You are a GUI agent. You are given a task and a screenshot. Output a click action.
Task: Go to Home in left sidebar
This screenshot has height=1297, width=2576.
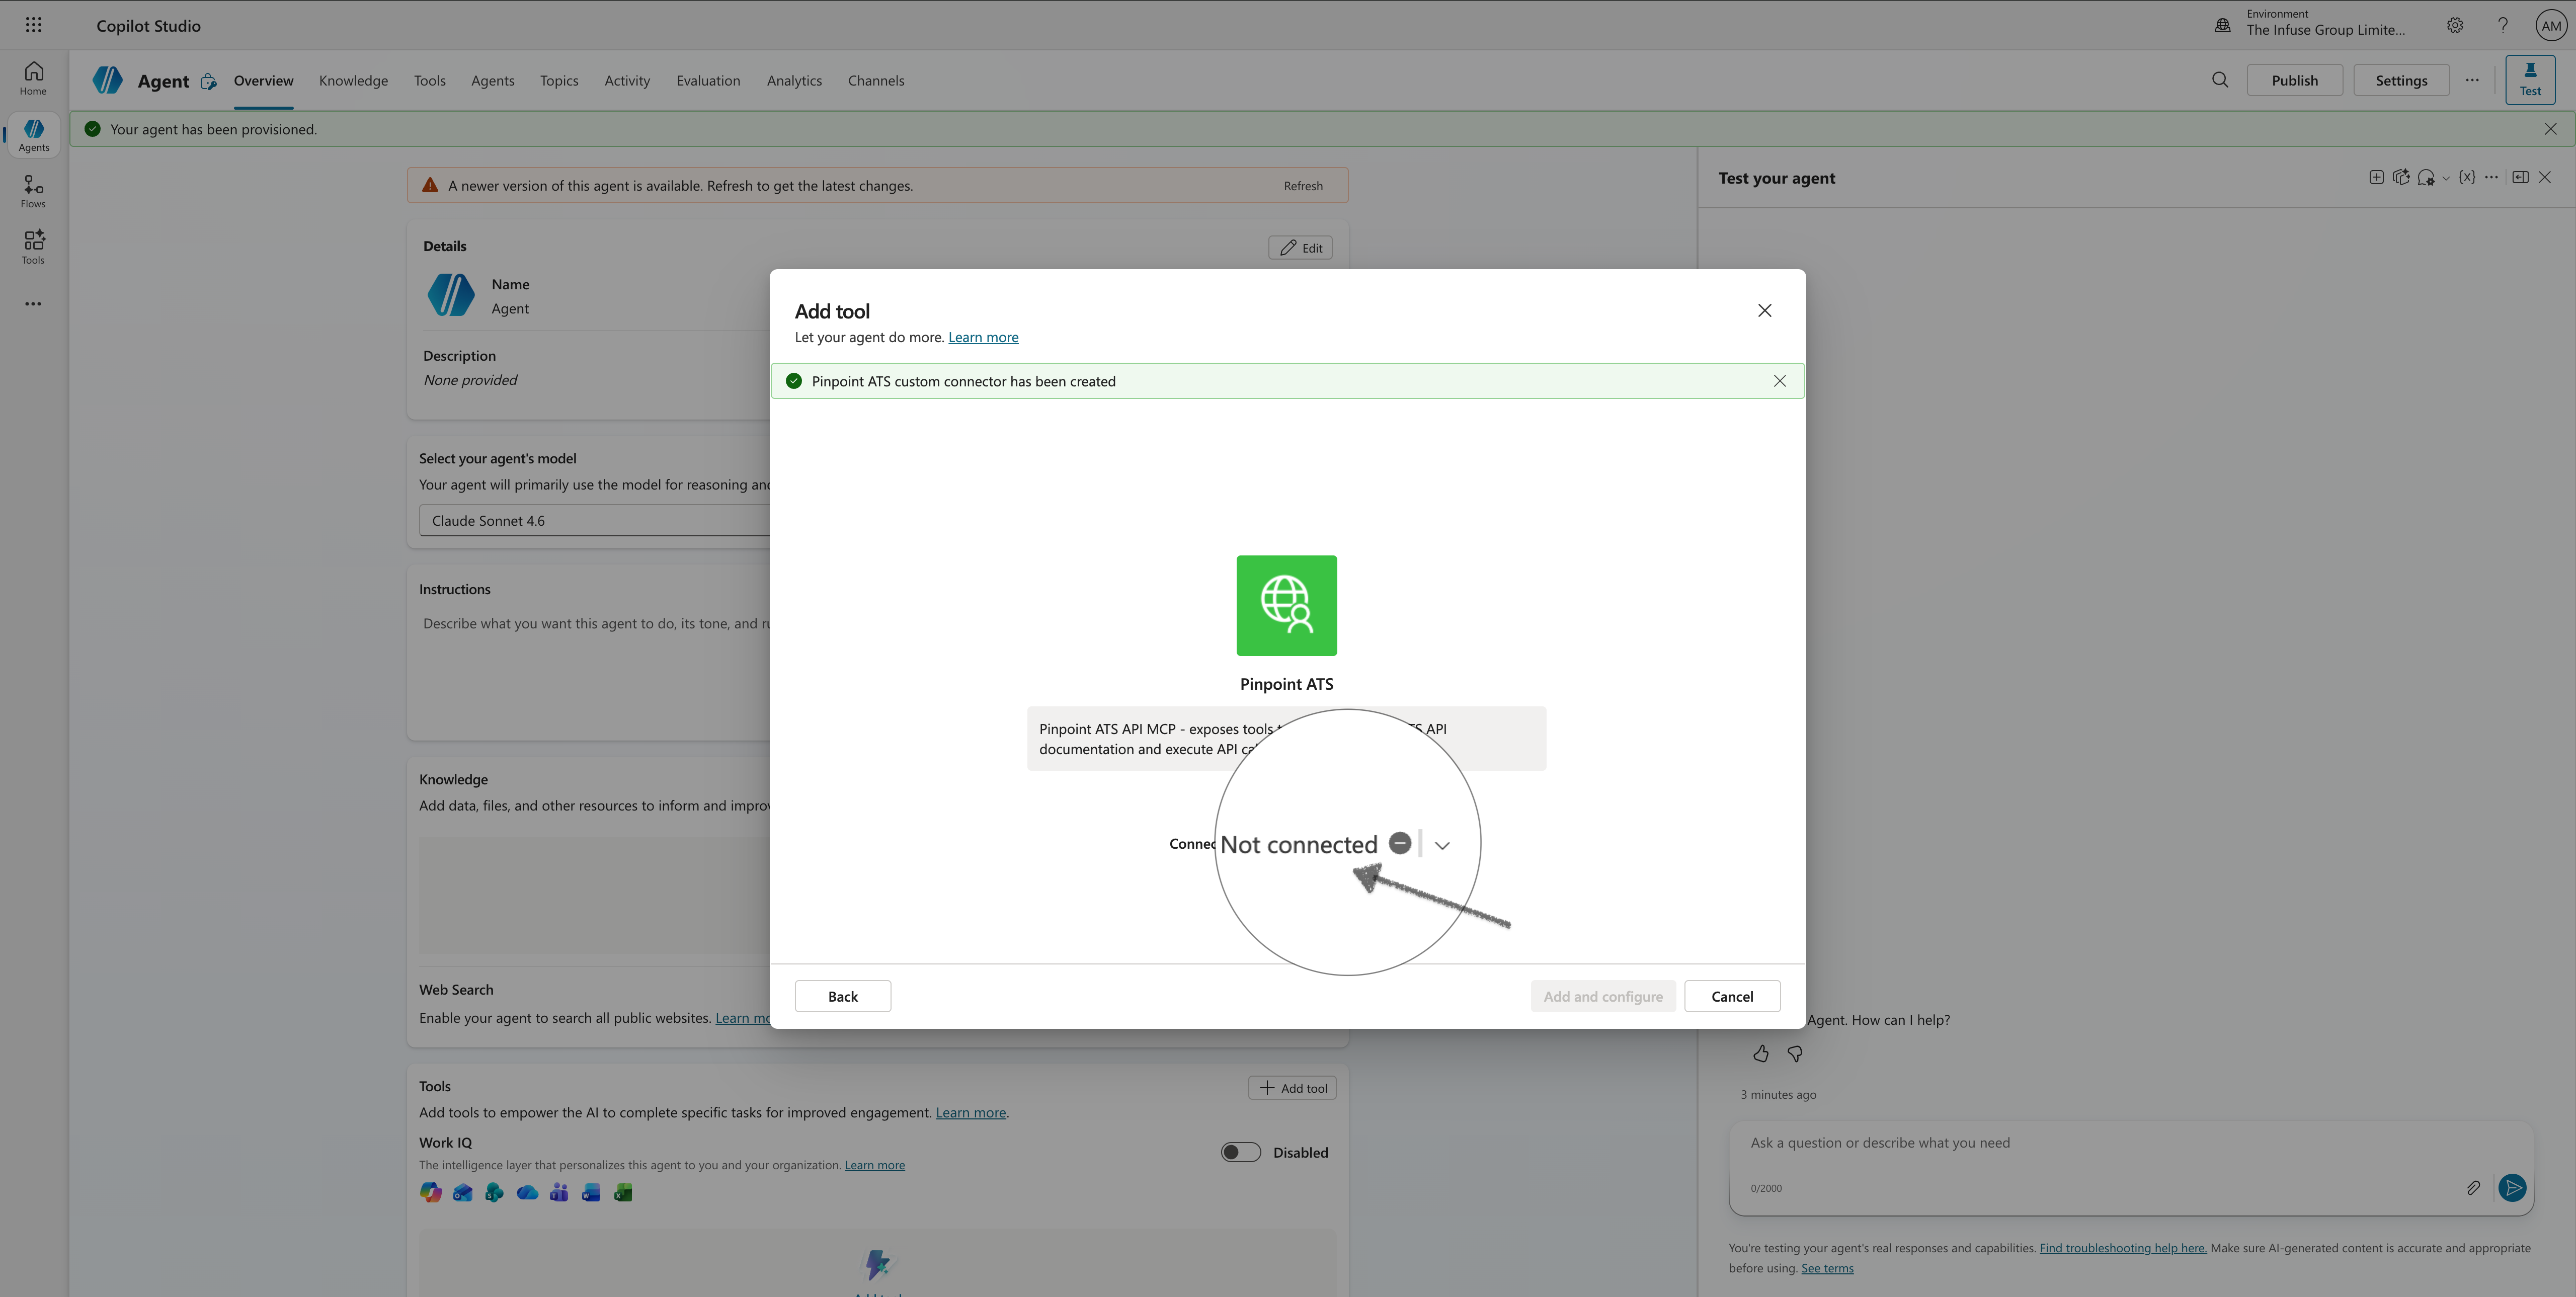pos(33,78)
